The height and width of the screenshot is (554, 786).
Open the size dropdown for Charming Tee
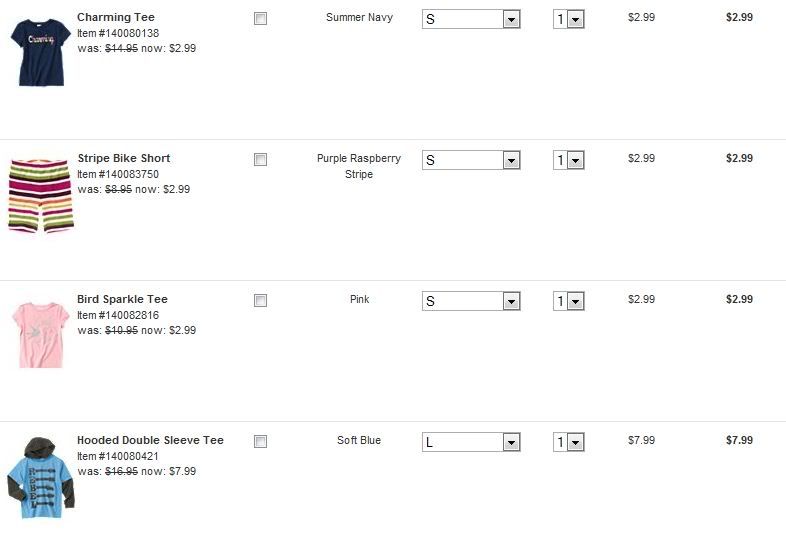coord(471,19)
